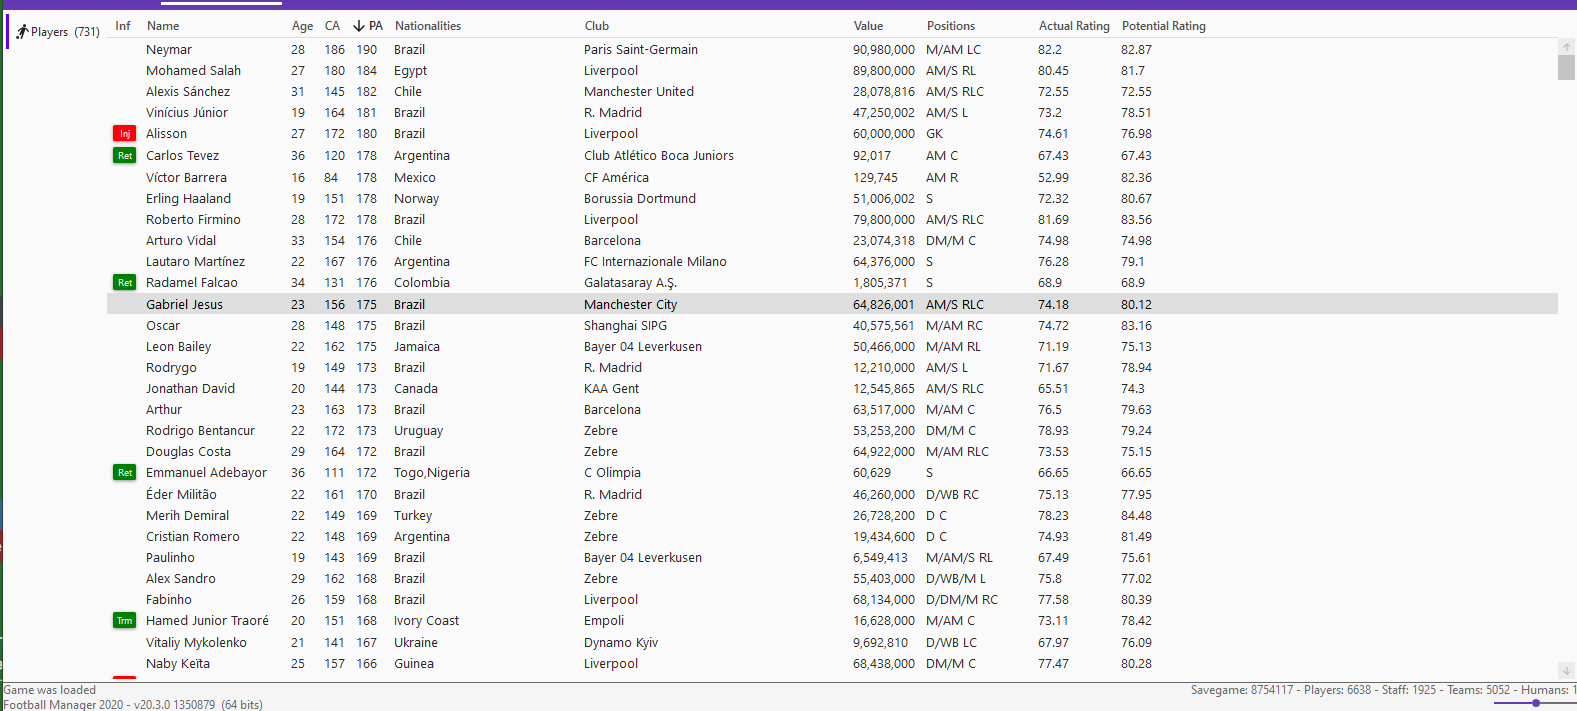1577x711 pixels.
Task: Sort by Positions column header
Action: tap(951, 26)
